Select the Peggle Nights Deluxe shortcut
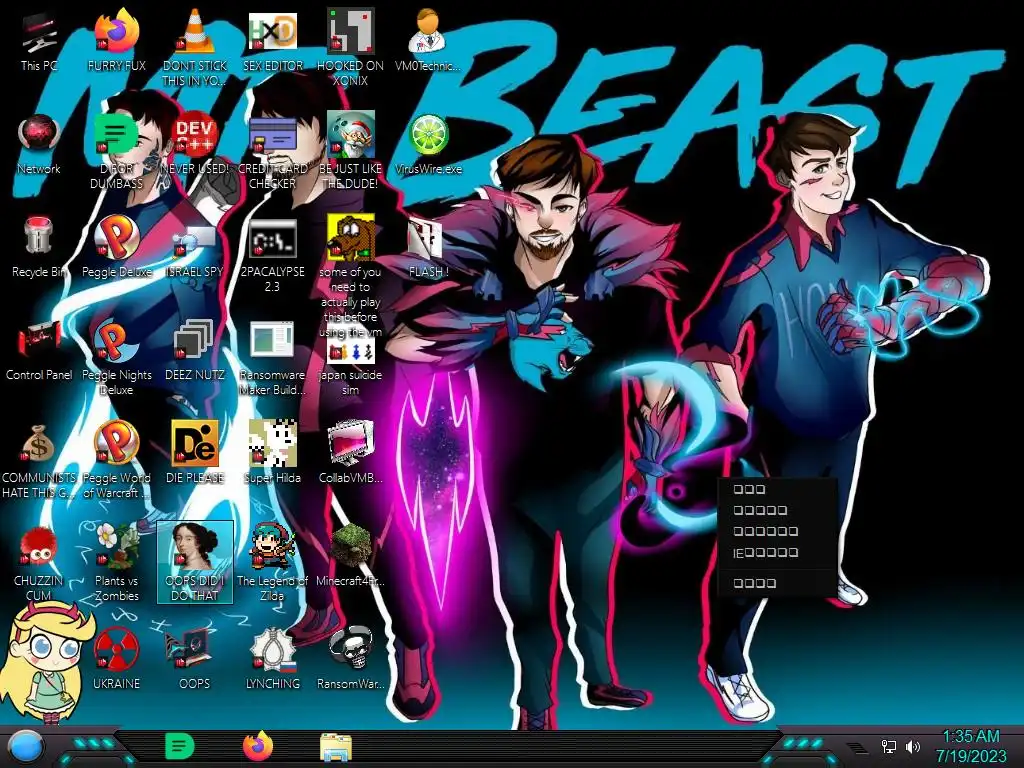1024x768 pixels. [116, 357]
